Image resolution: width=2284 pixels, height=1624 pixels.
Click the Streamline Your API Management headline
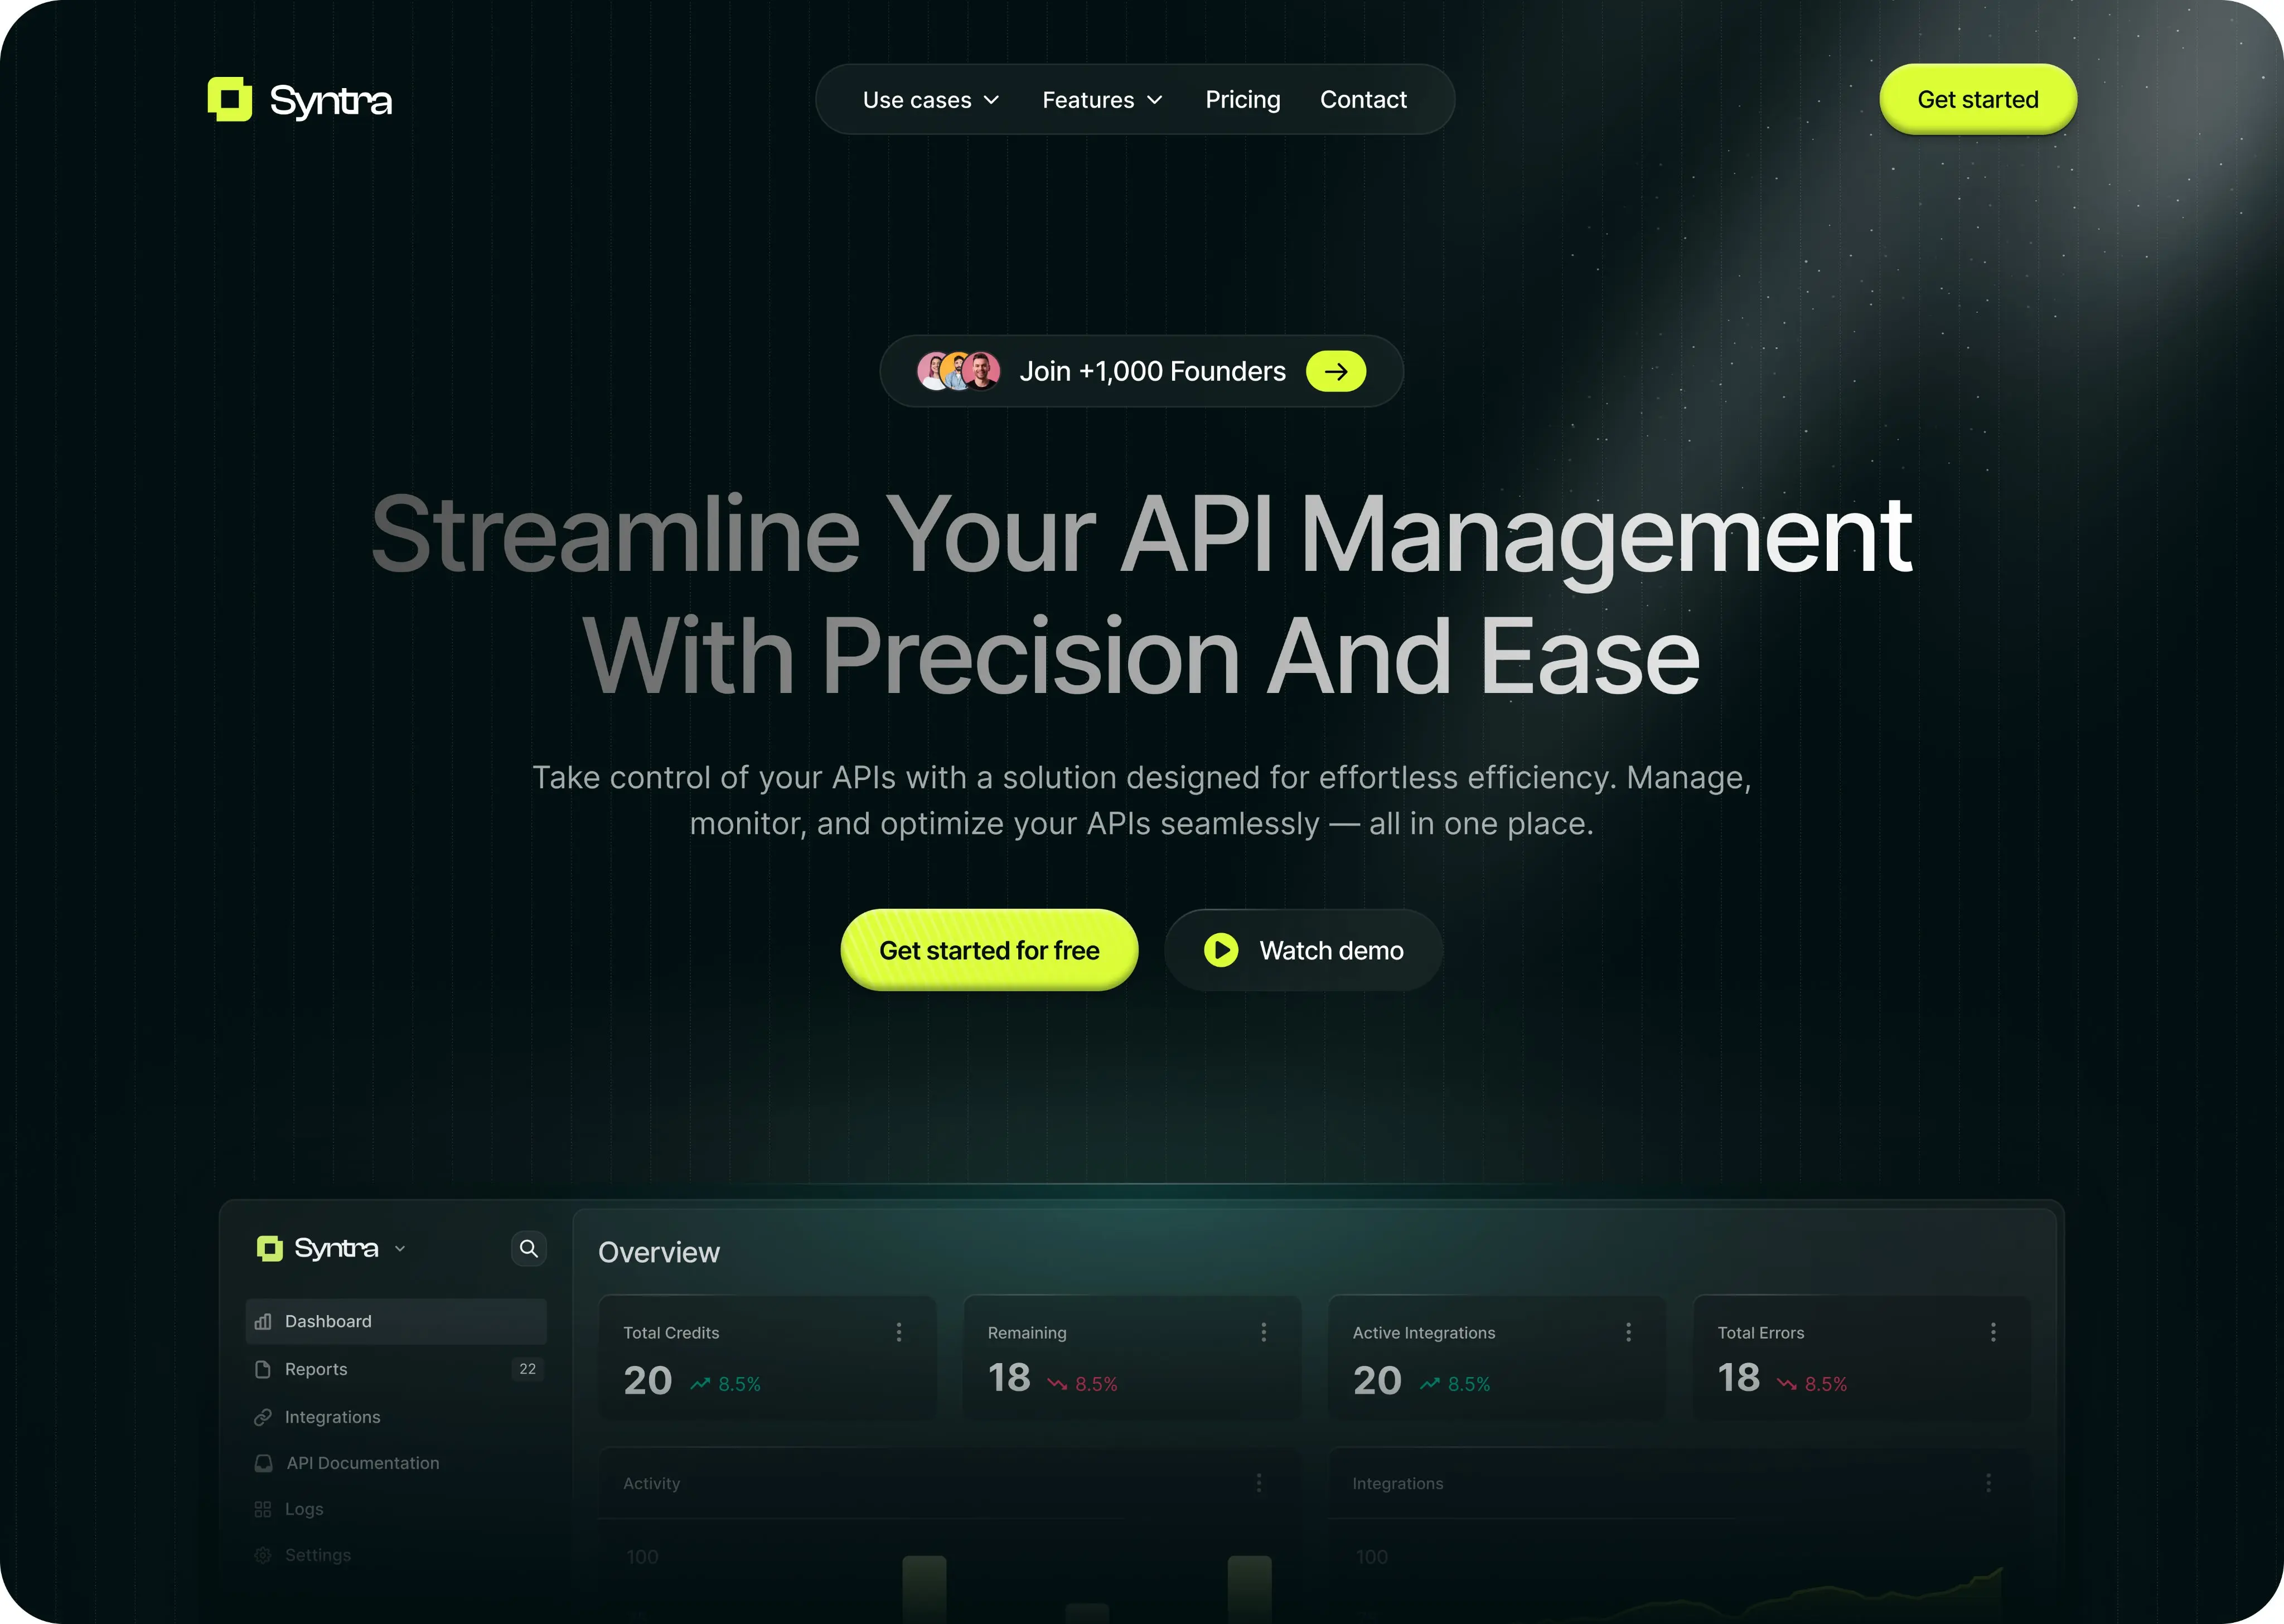pyautogui.click(x=1141, y=536)
